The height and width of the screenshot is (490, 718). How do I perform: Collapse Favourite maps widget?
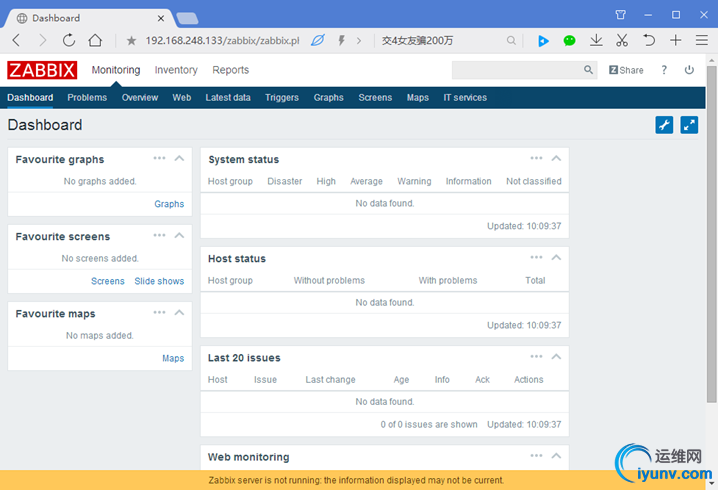(180, 313)
